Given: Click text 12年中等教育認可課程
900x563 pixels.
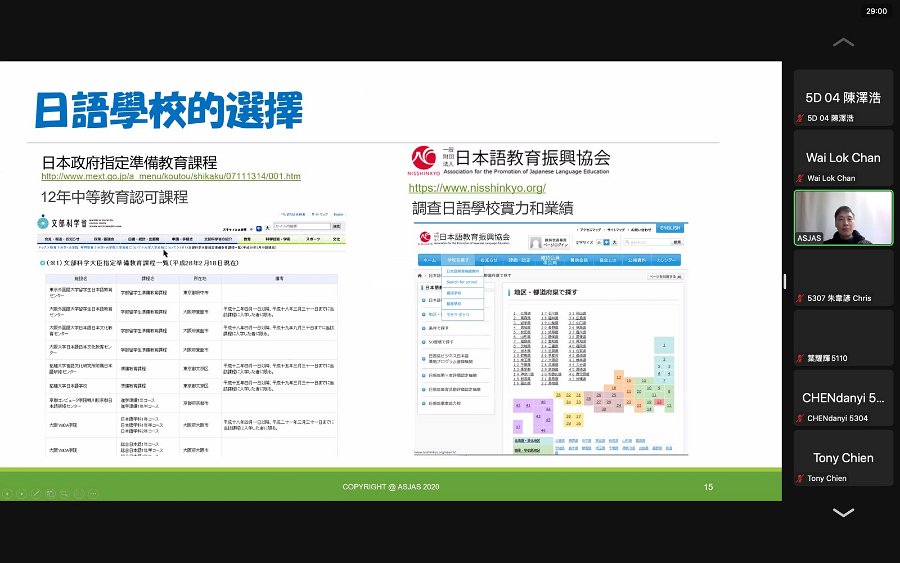Looking at the screenshot, I should tap(114, 197).
